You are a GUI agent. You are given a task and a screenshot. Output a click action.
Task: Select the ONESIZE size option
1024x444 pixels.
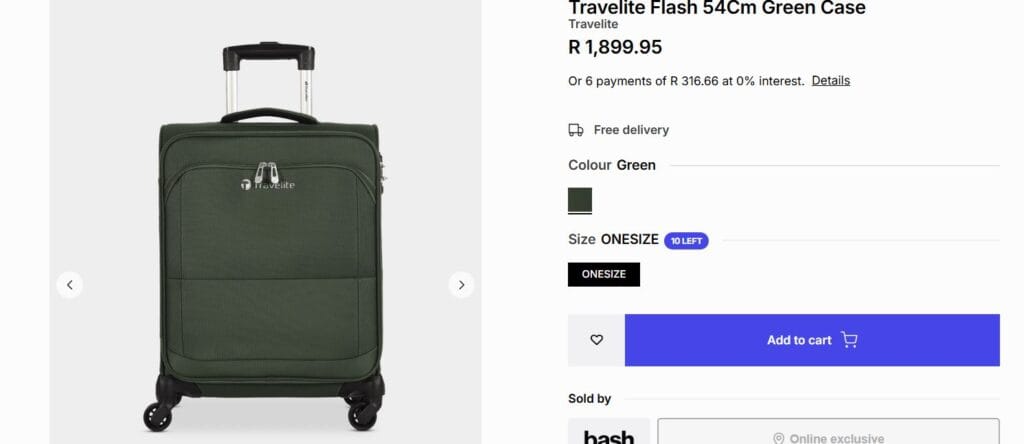604,274
